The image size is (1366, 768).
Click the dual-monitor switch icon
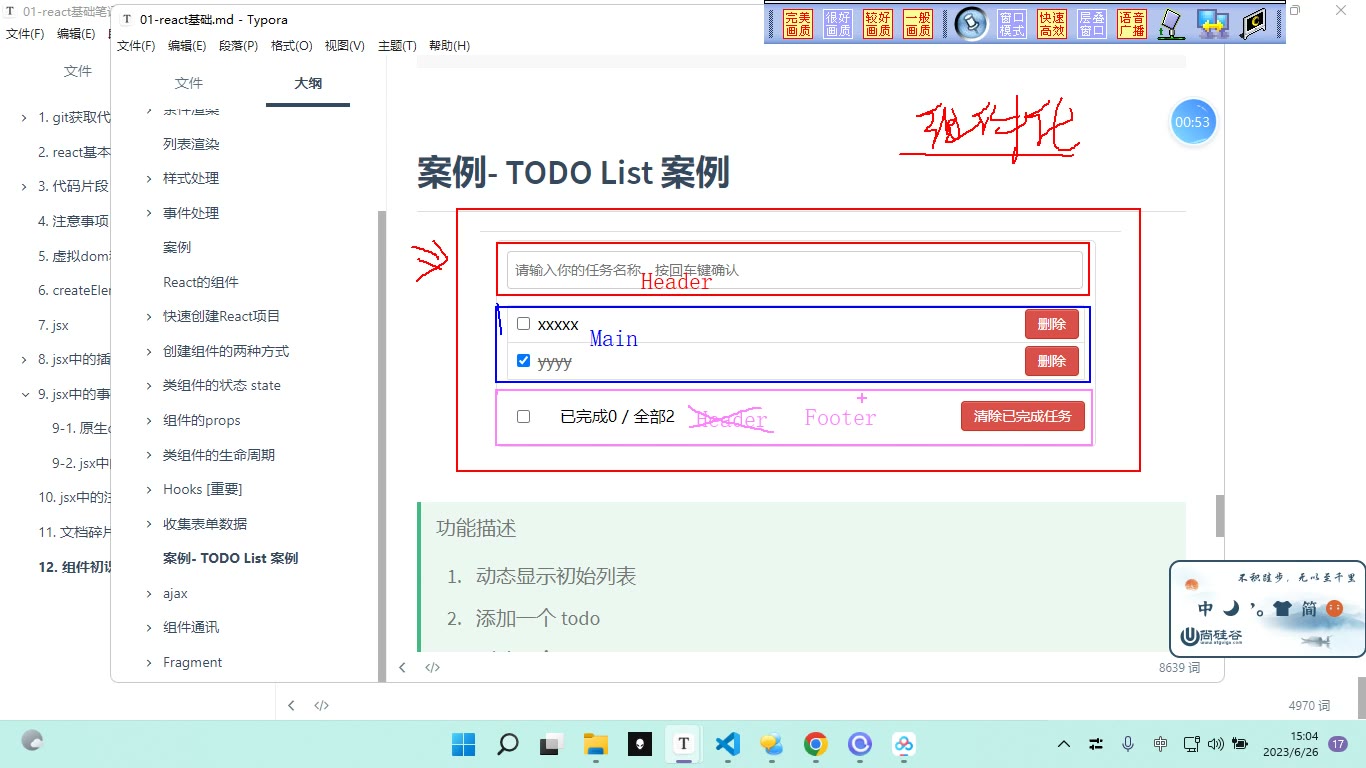pos(1213,24)
